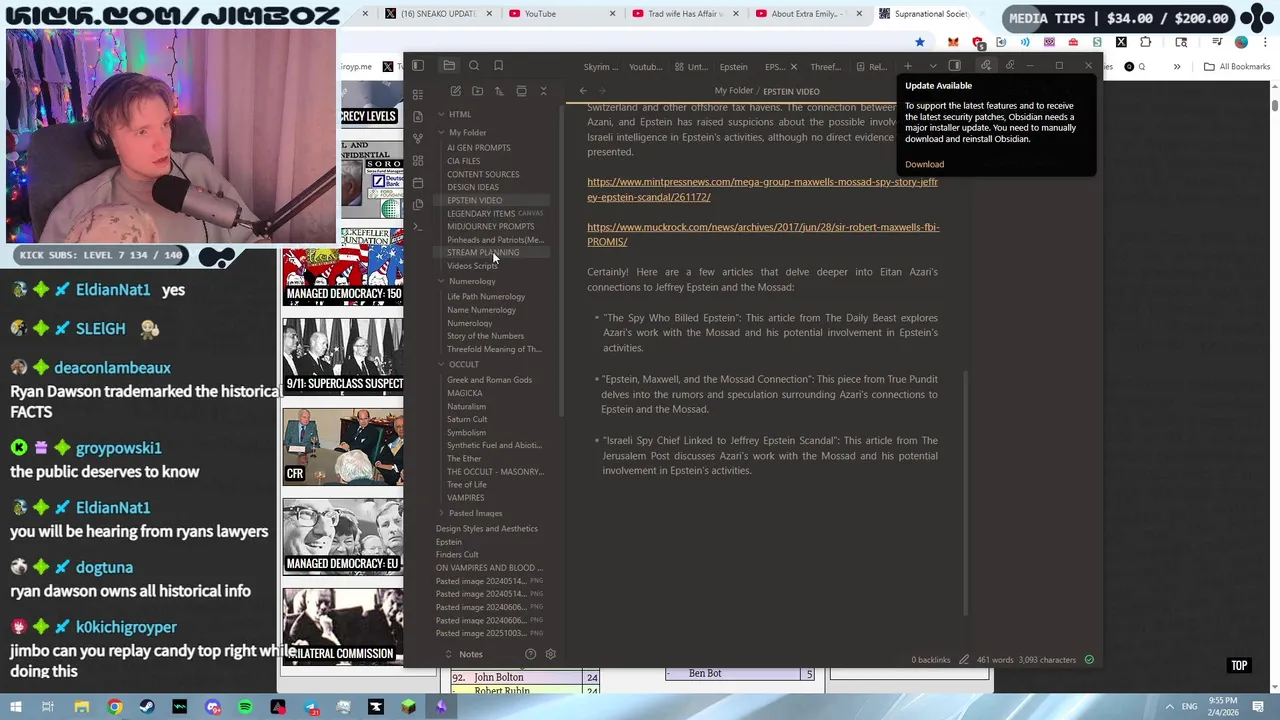Add a new Obsidian tab with plus icon
The image size is (1280, 720).
(908, 66)
